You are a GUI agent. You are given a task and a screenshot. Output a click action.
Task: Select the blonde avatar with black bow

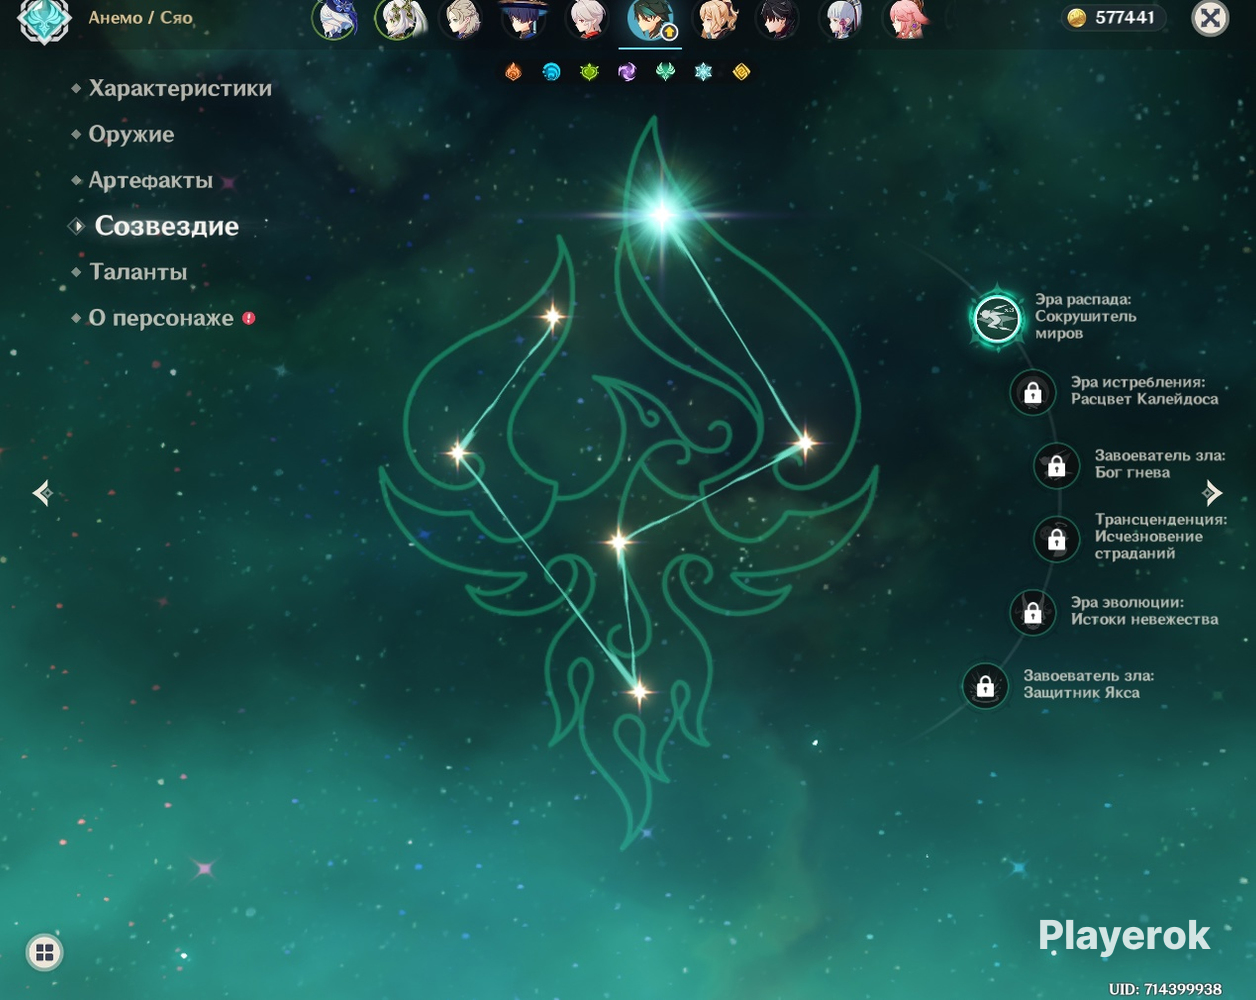pyautogui.click(x=714, y=19)
